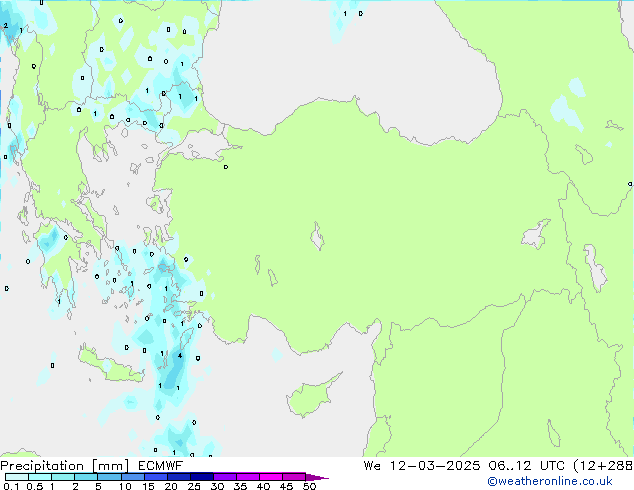This screenshot has width=634, height=490.
Task: Pick the blue legend swatch between 15 and 20
Action: (x=156, y=477)
